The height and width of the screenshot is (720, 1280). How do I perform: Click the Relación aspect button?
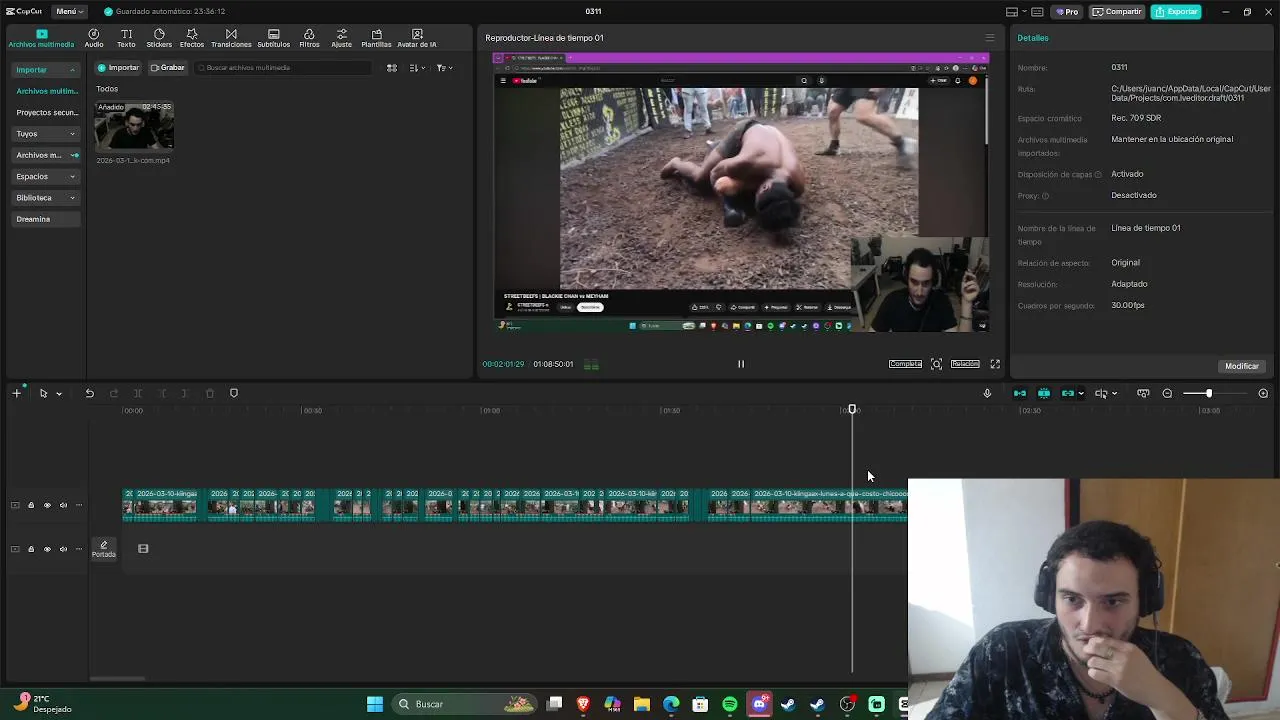(965, 364)
